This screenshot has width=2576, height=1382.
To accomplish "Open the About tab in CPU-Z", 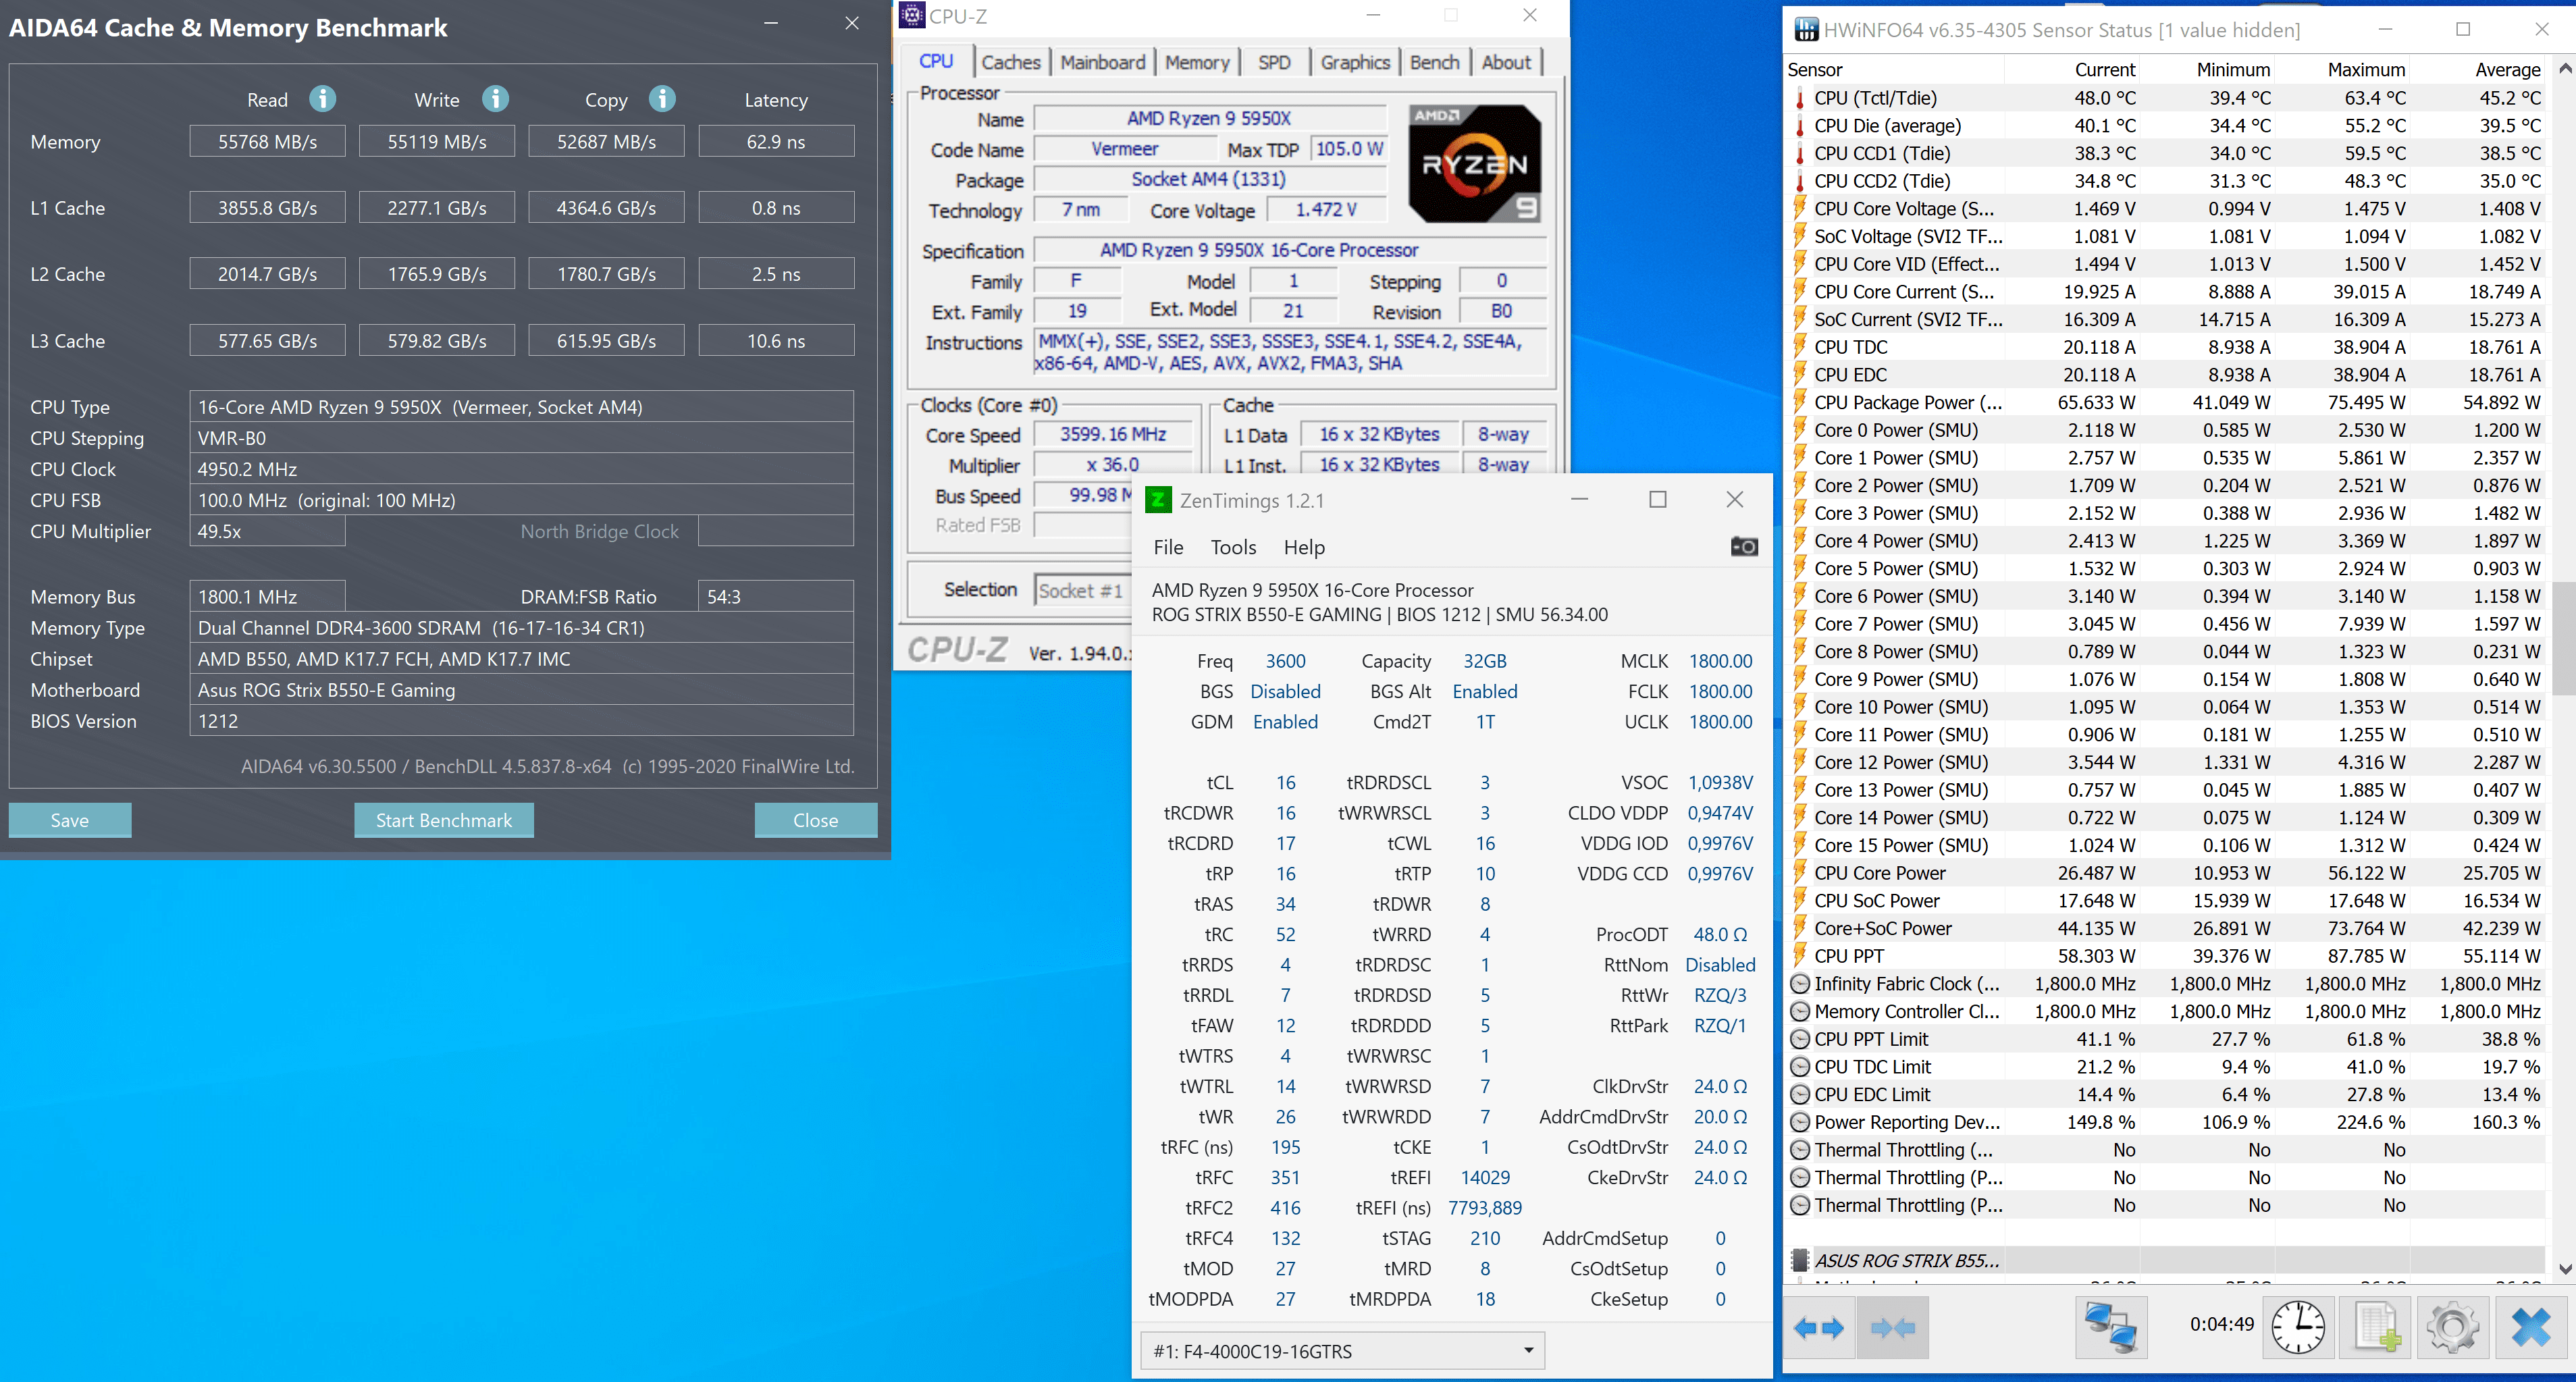I will [x=1506, y=62].
